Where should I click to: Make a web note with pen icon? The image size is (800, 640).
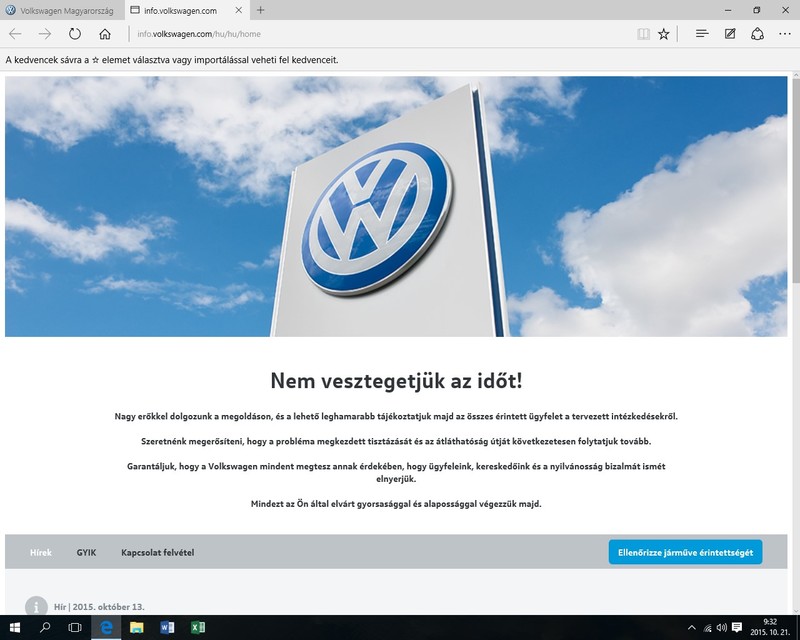coord(730,34)
